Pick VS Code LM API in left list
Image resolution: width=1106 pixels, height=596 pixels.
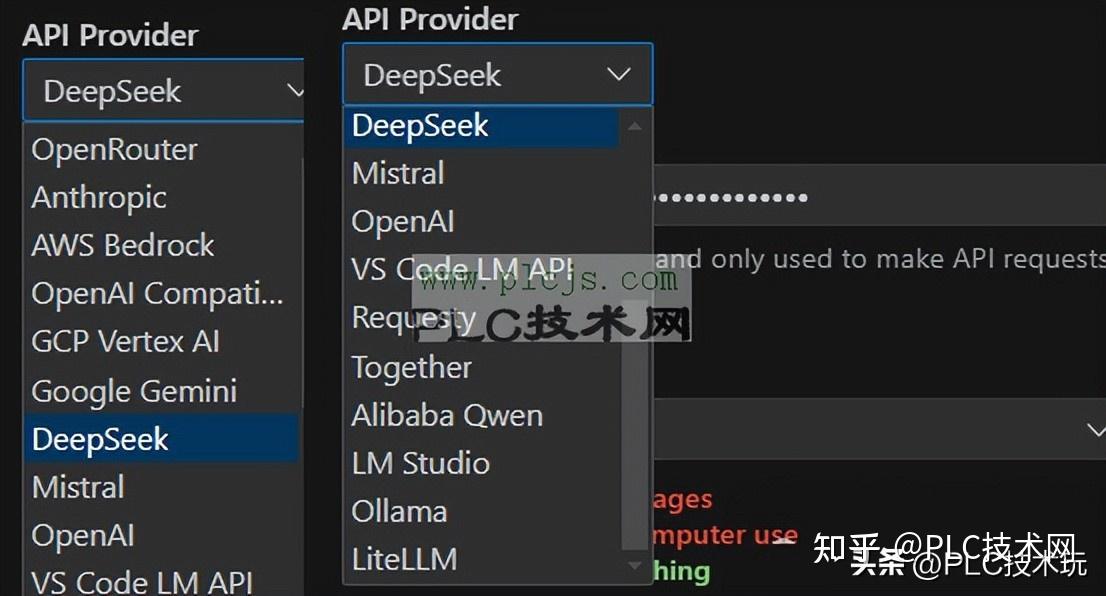[x=162, y=581]
